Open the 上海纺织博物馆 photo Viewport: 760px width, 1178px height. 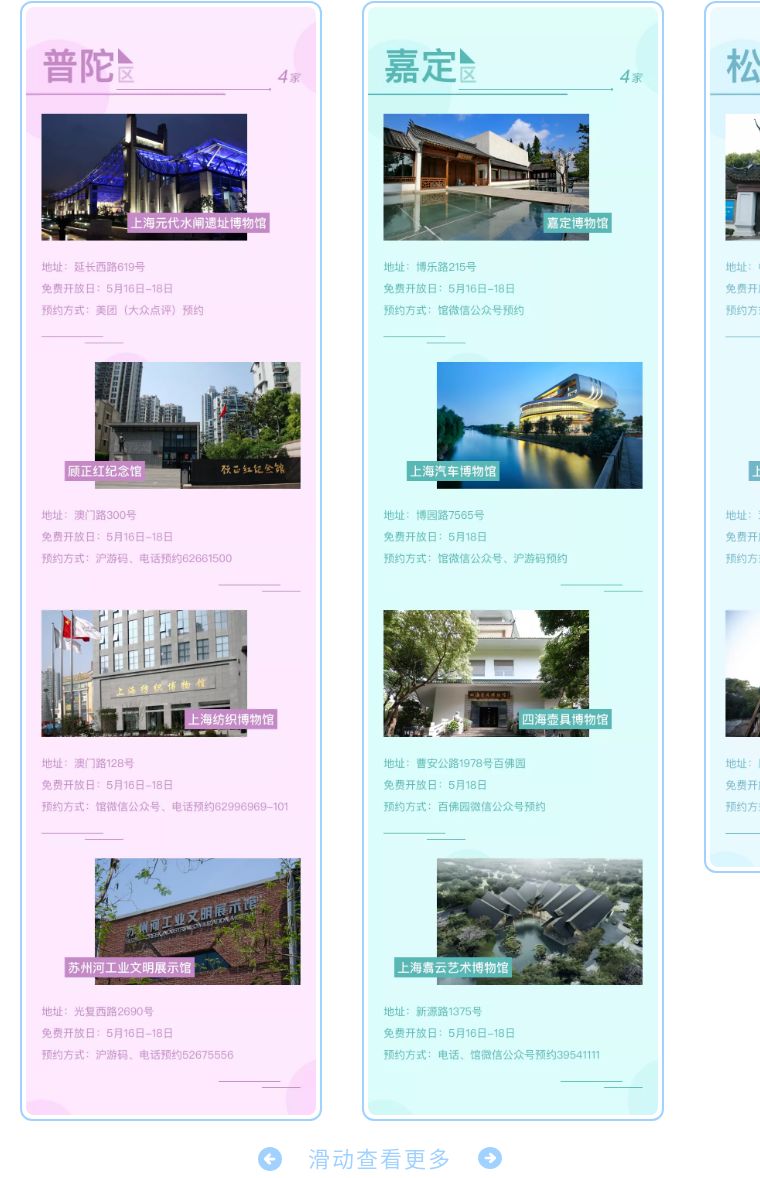(144, 673)
